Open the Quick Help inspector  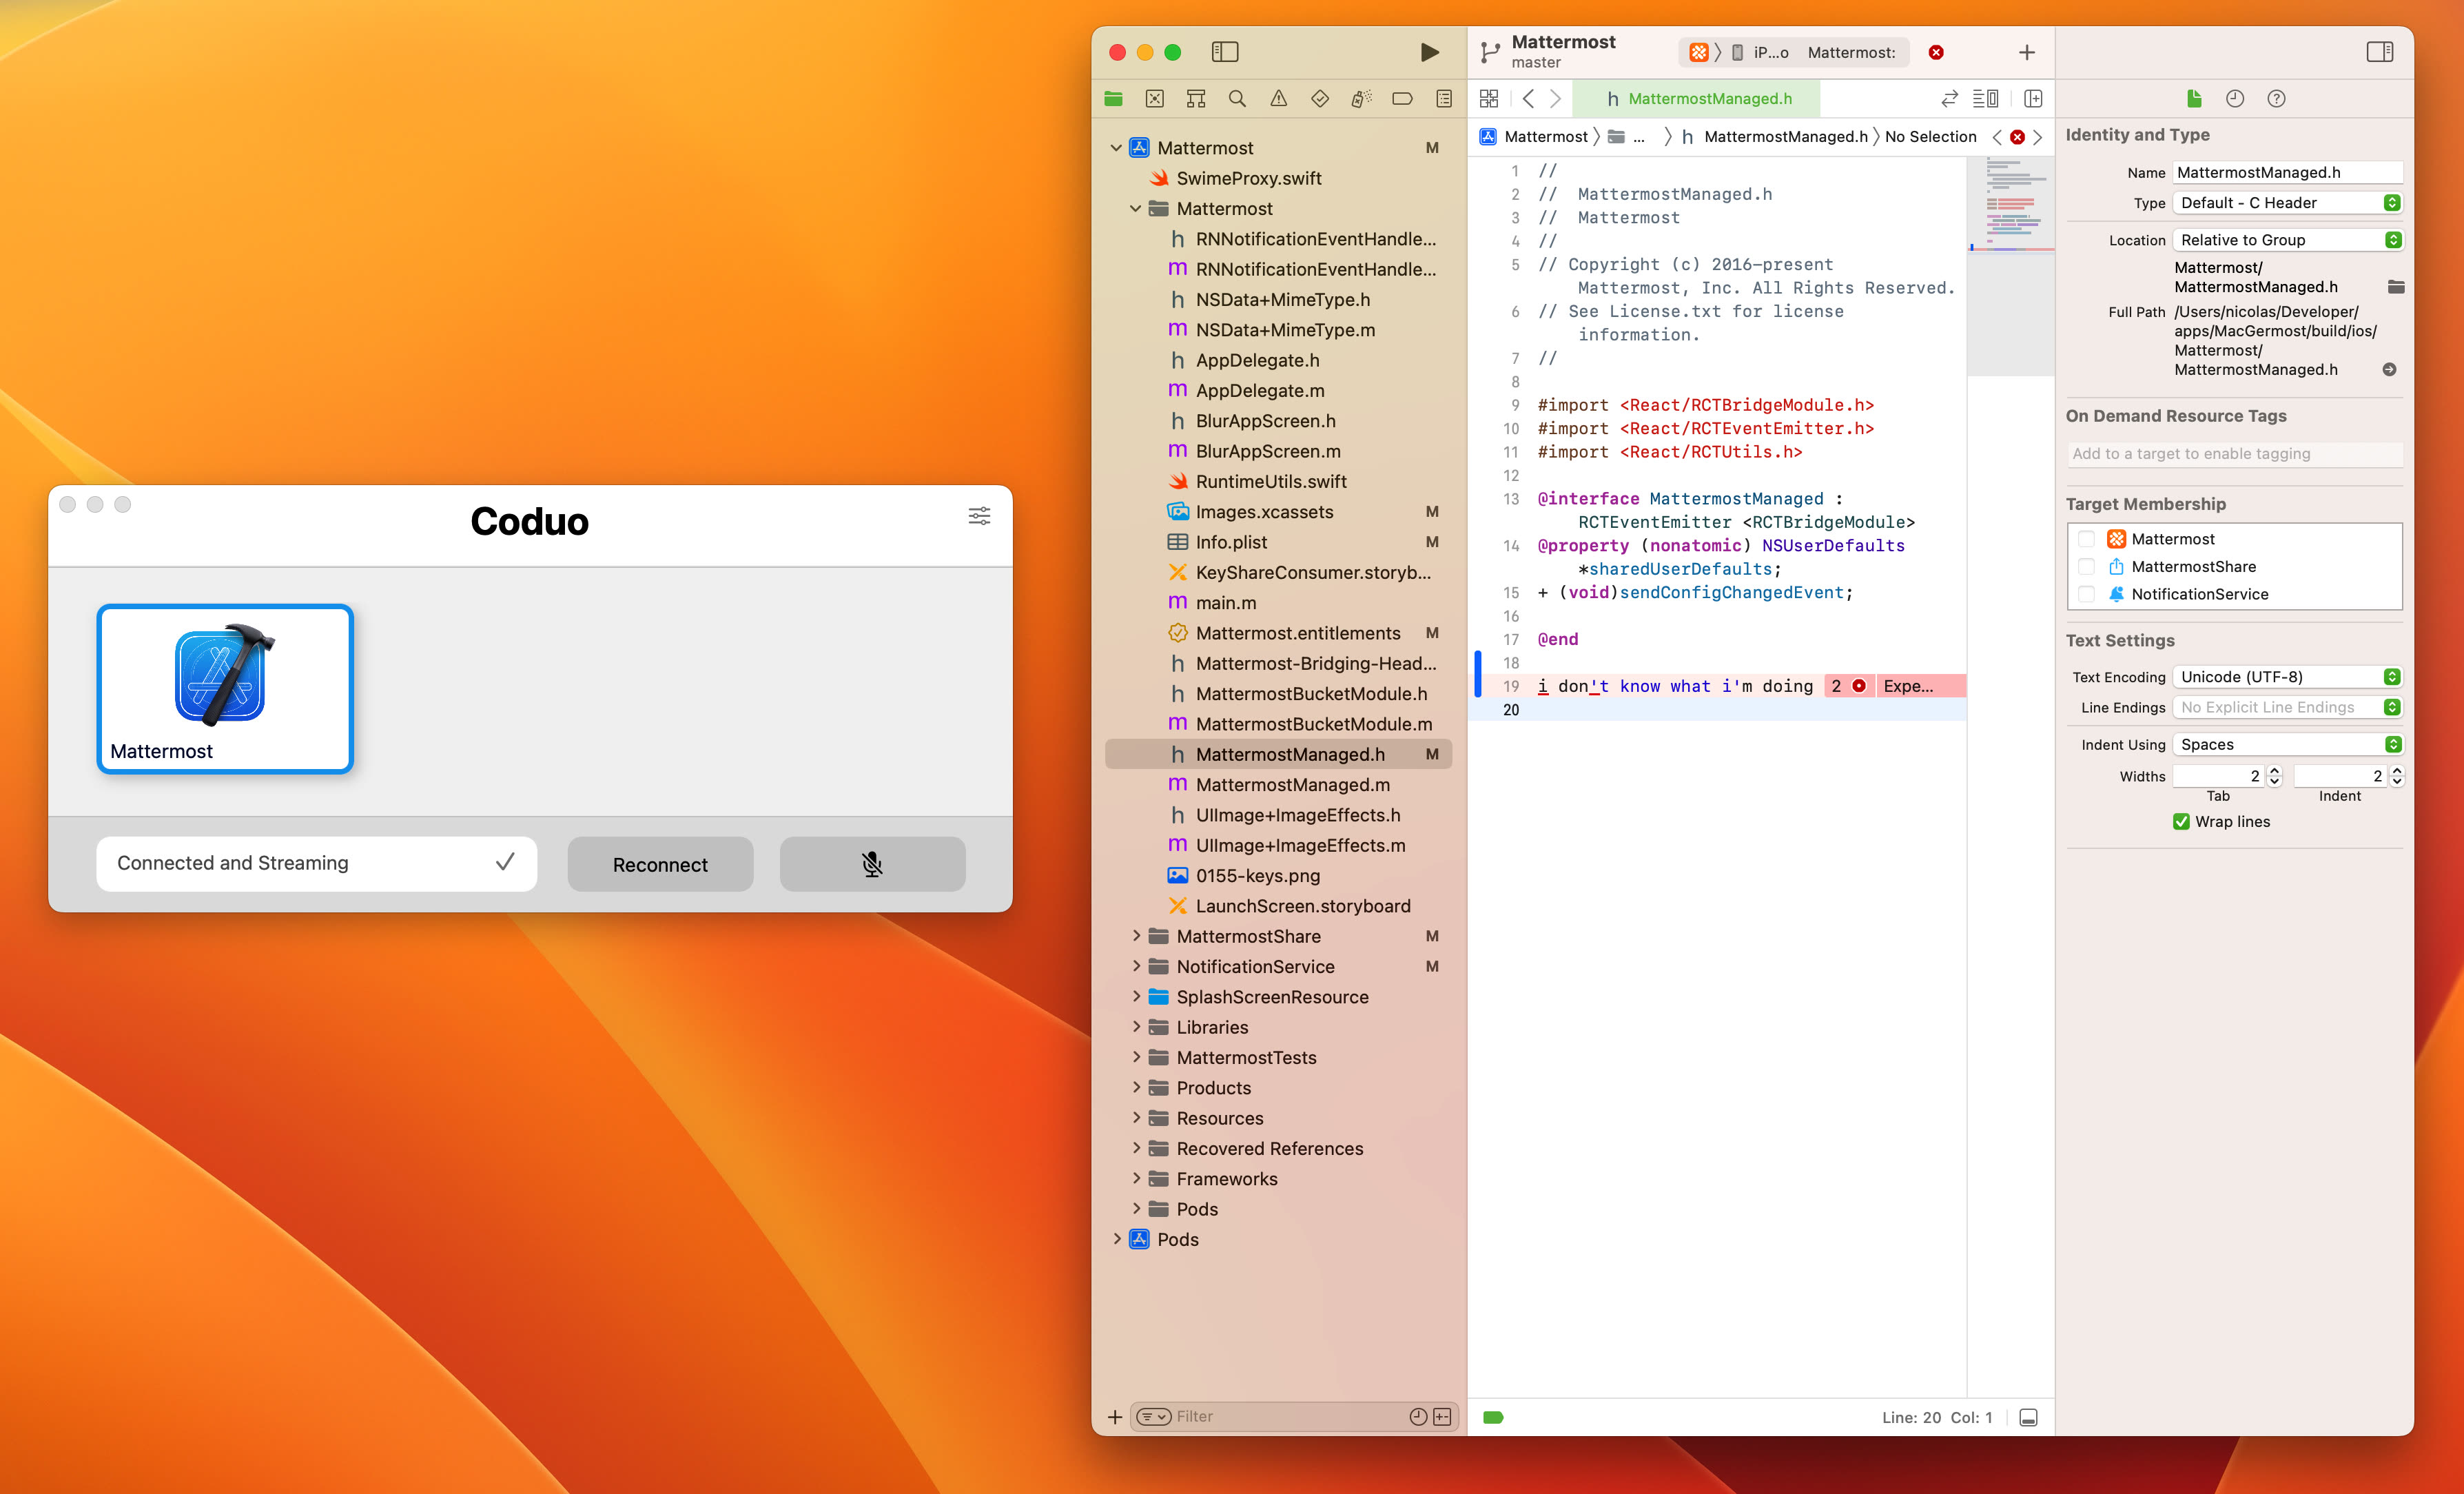click(2277, 98)
